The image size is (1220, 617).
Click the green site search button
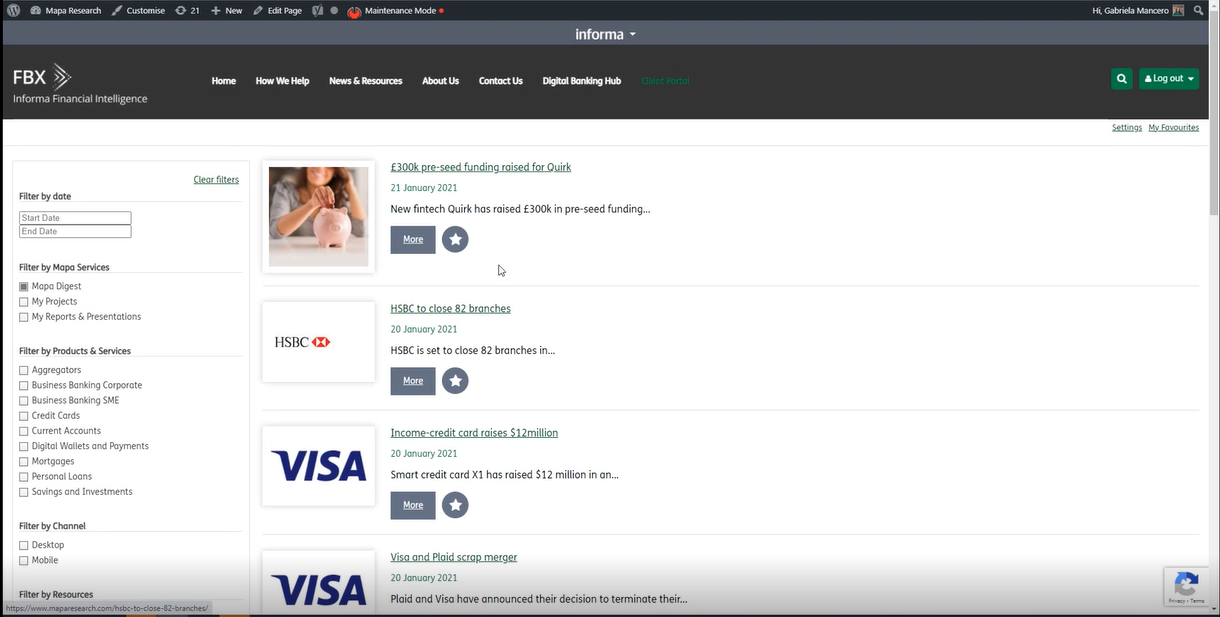tap(1122, 78)
